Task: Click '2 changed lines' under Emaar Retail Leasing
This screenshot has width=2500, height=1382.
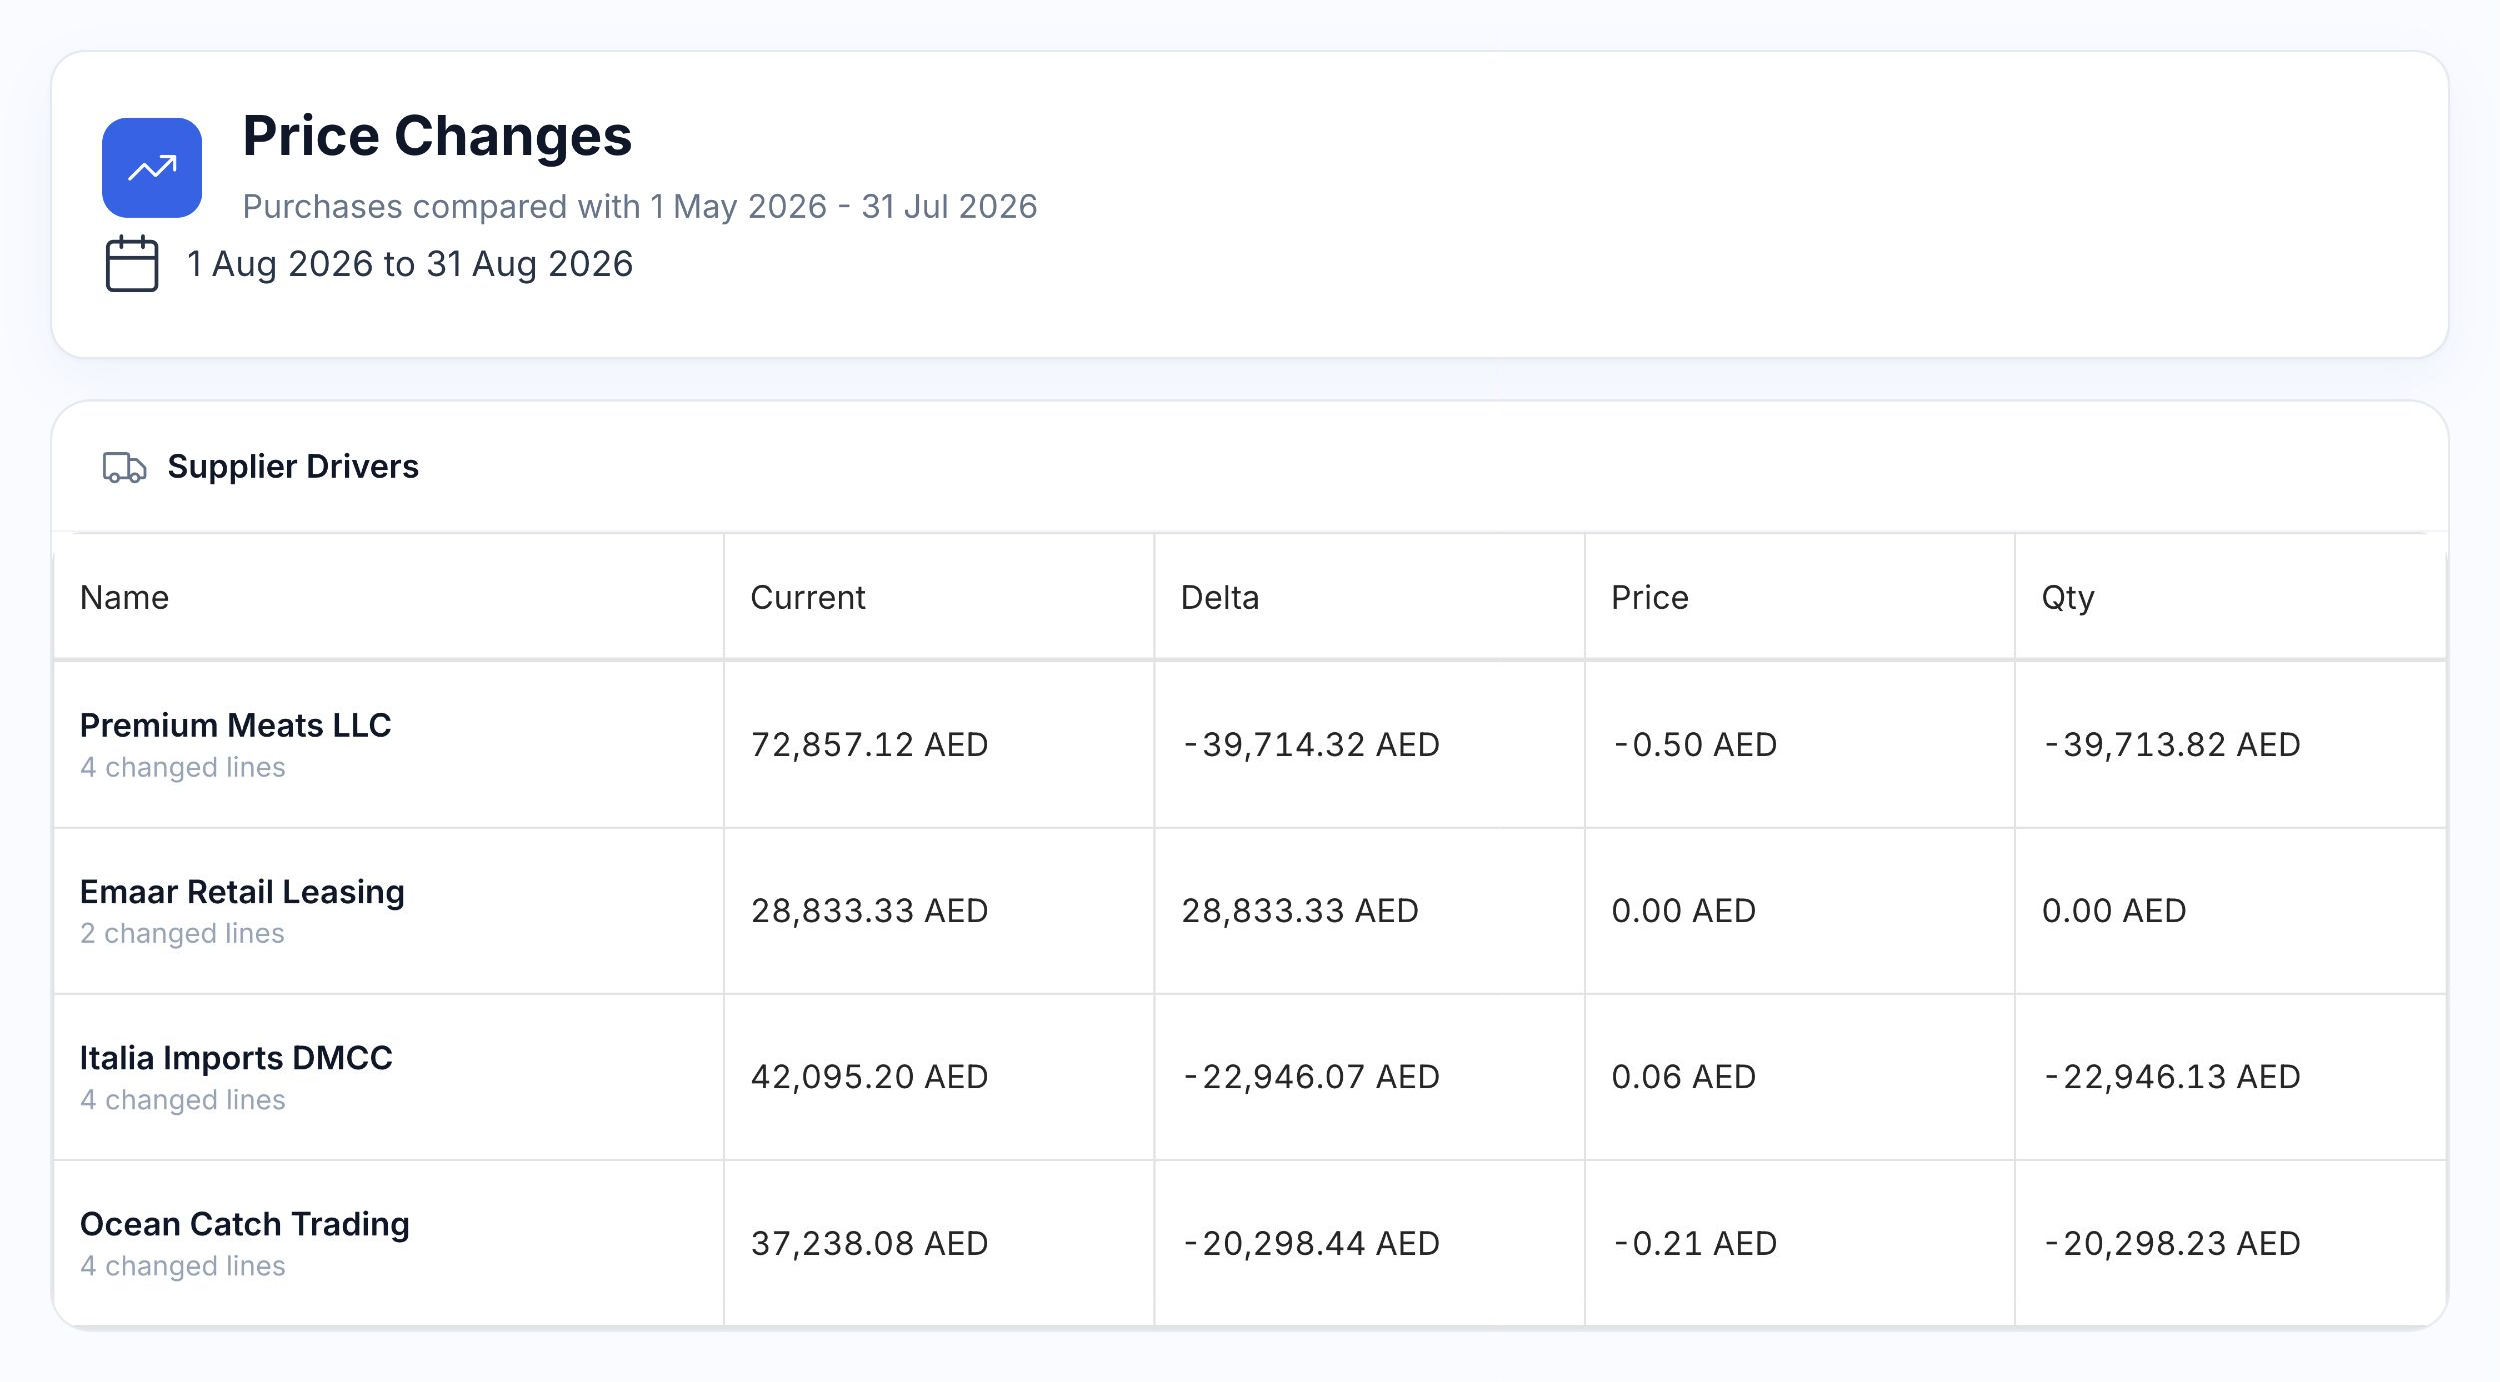Action: [182, 933]
